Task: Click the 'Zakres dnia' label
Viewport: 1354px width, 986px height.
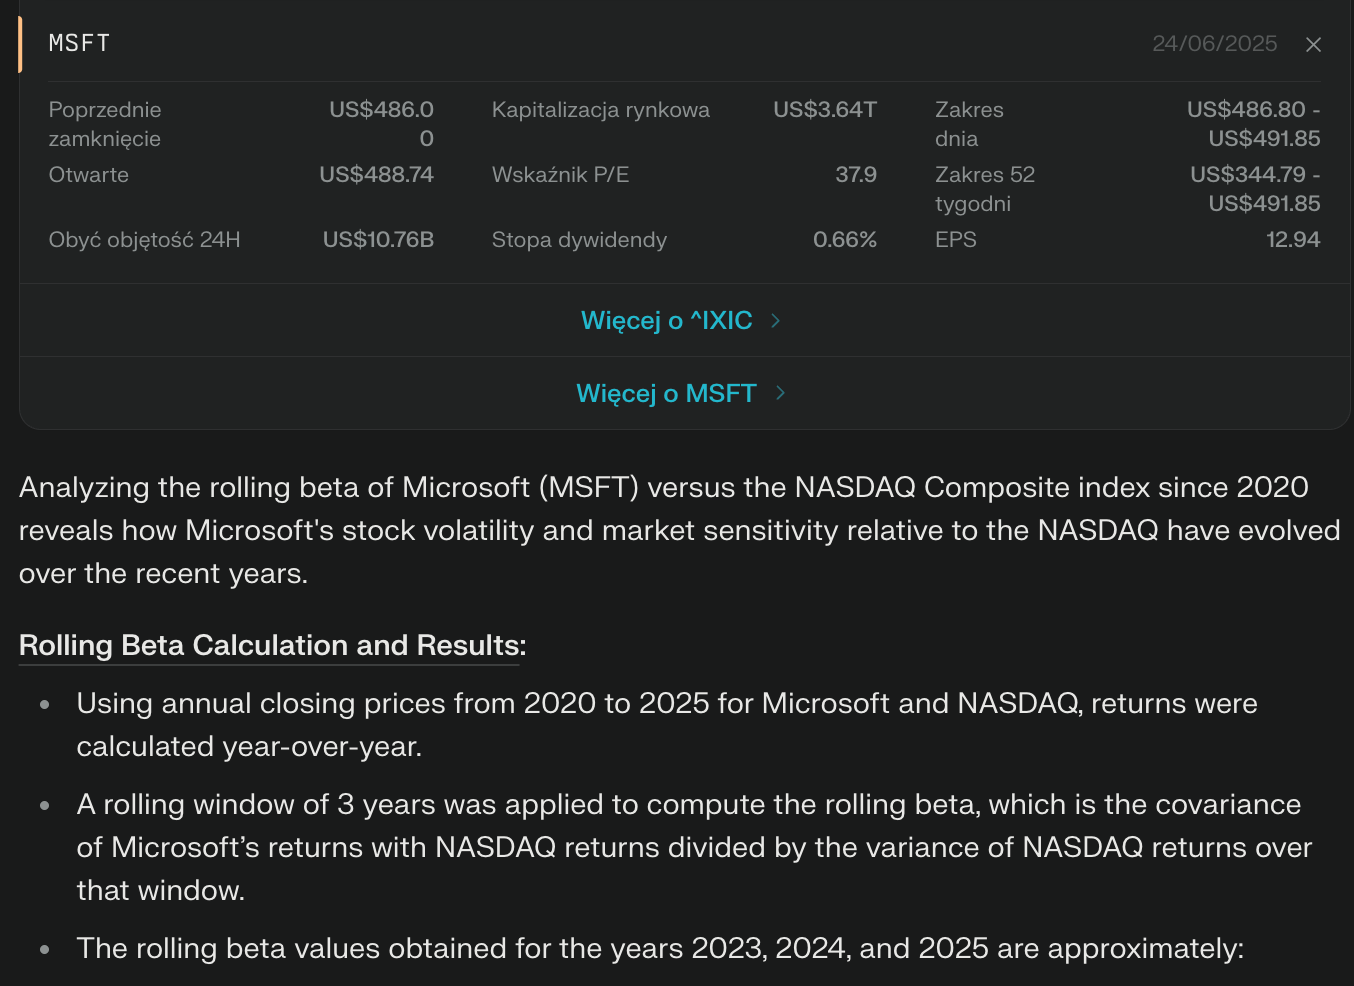Action: coord(969,124)
